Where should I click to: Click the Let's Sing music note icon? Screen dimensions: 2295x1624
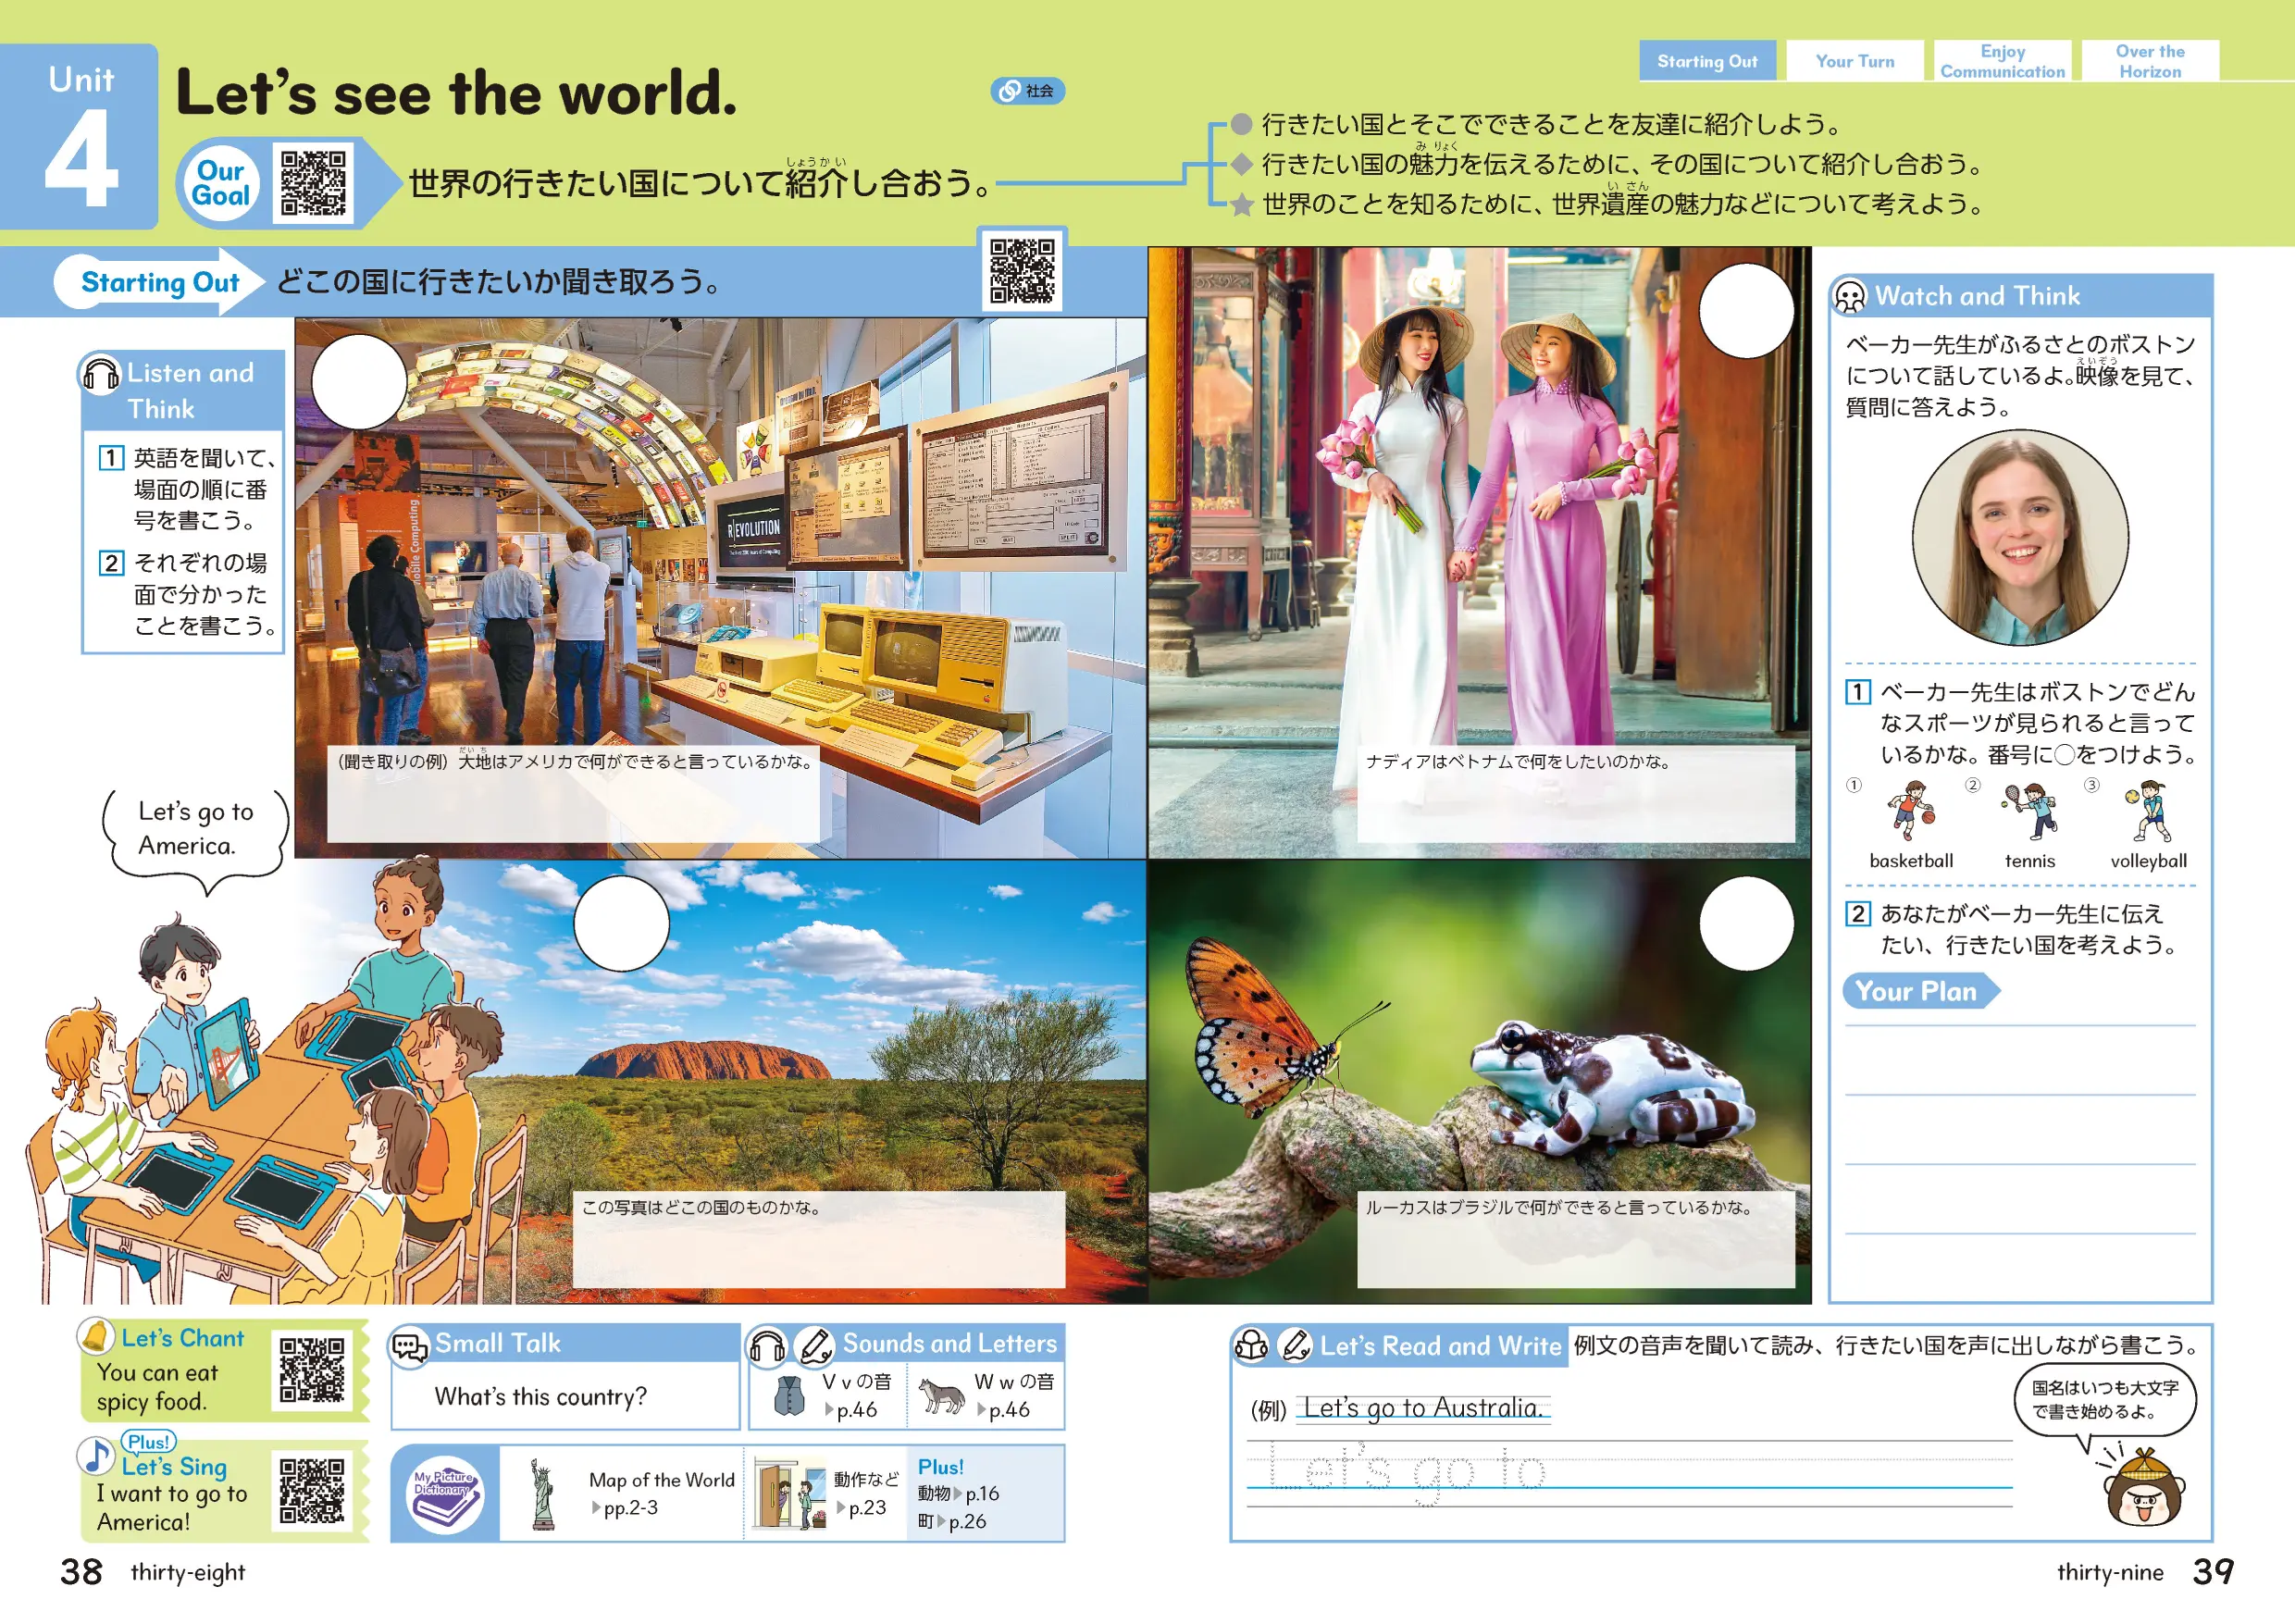coord(96,1457)
